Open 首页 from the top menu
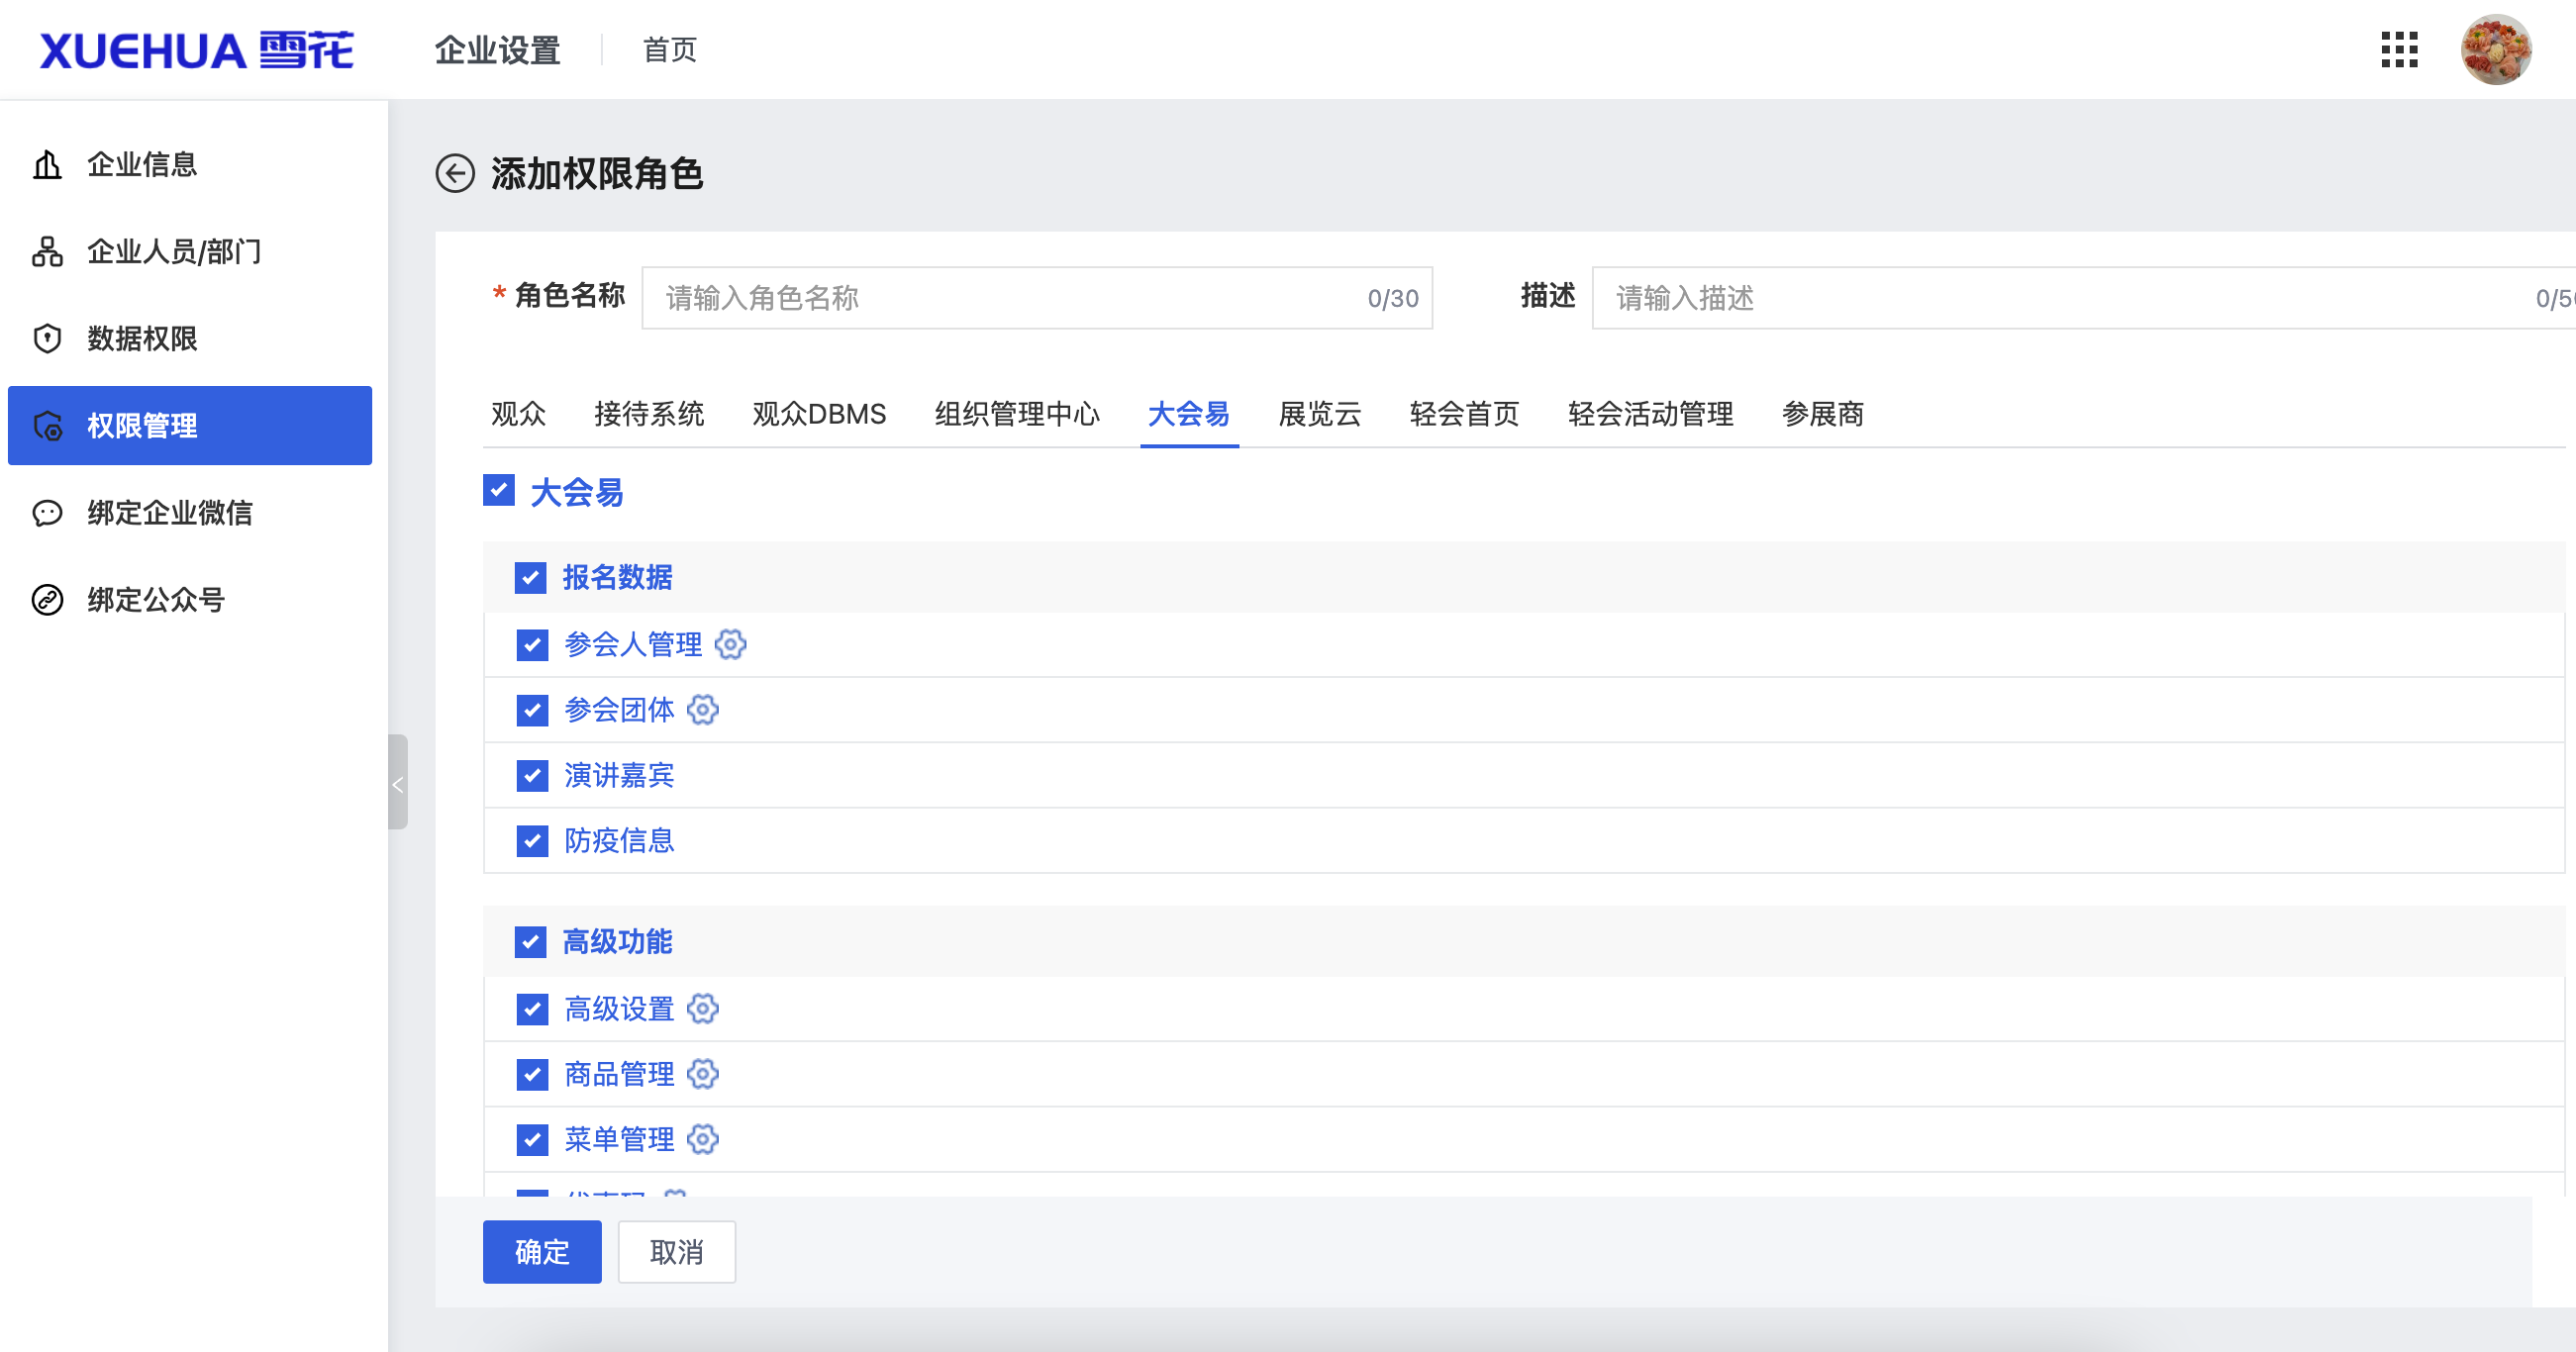Viewport: 2576px width, 1352px height. coord(668,49)
